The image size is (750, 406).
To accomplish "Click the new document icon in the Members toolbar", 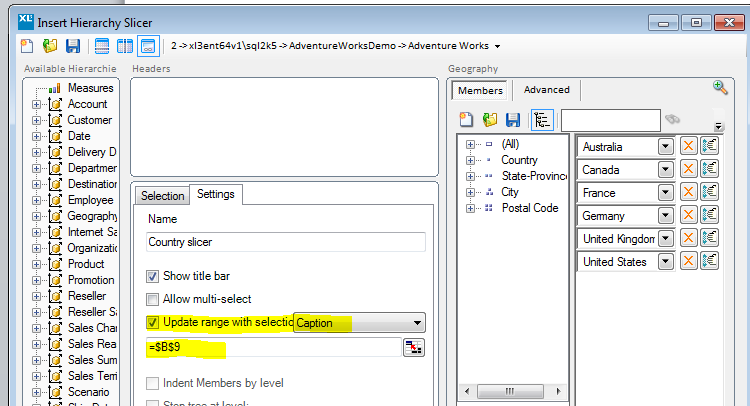I will 466,120.
